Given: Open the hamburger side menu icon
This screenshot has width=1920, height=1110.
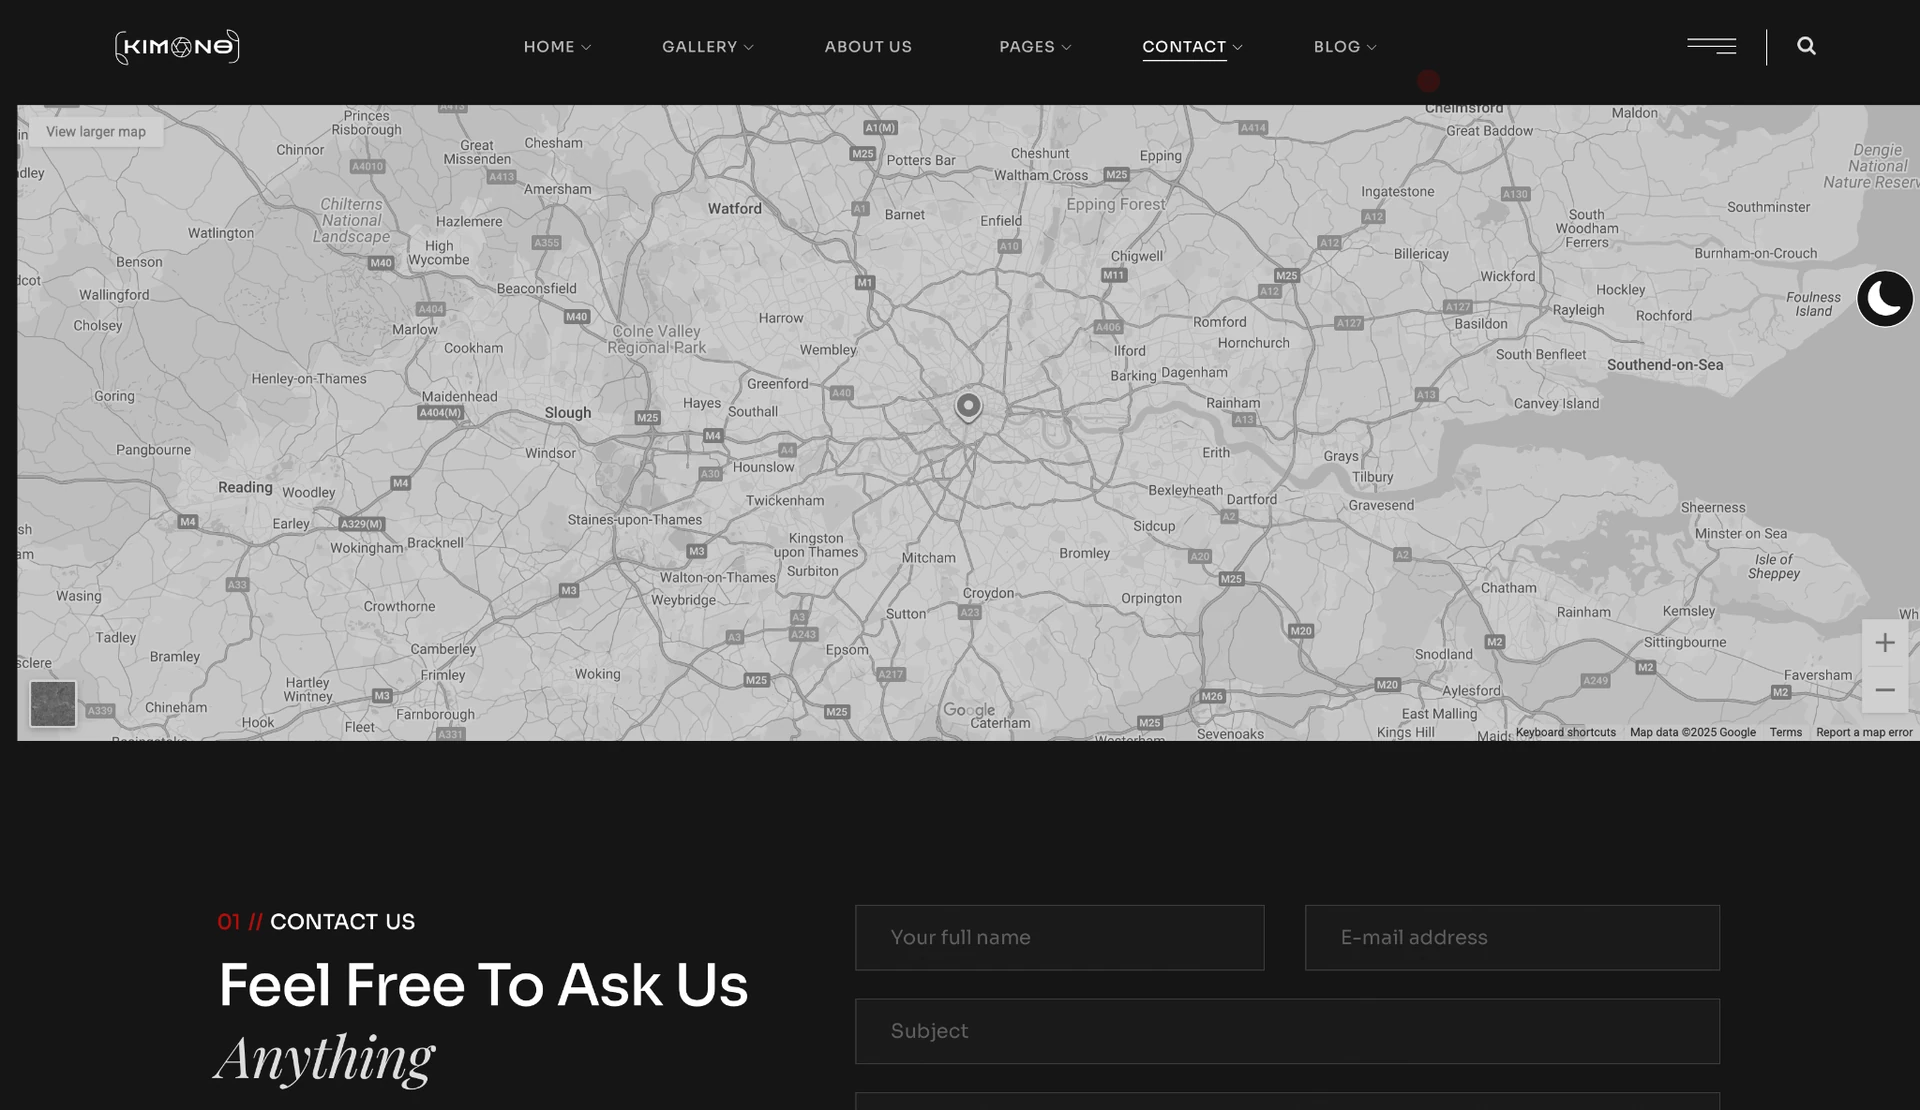Looking at the screenshot, I should [1711, 46].
